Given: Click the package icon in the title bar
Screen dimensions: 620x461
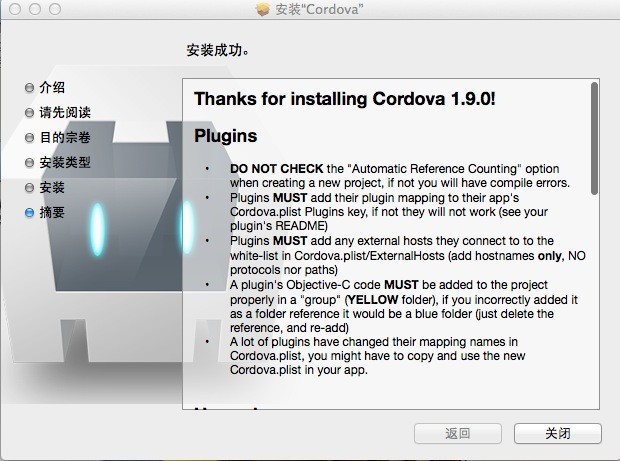Looking at the screenshot, I should (x=263, y=9).
